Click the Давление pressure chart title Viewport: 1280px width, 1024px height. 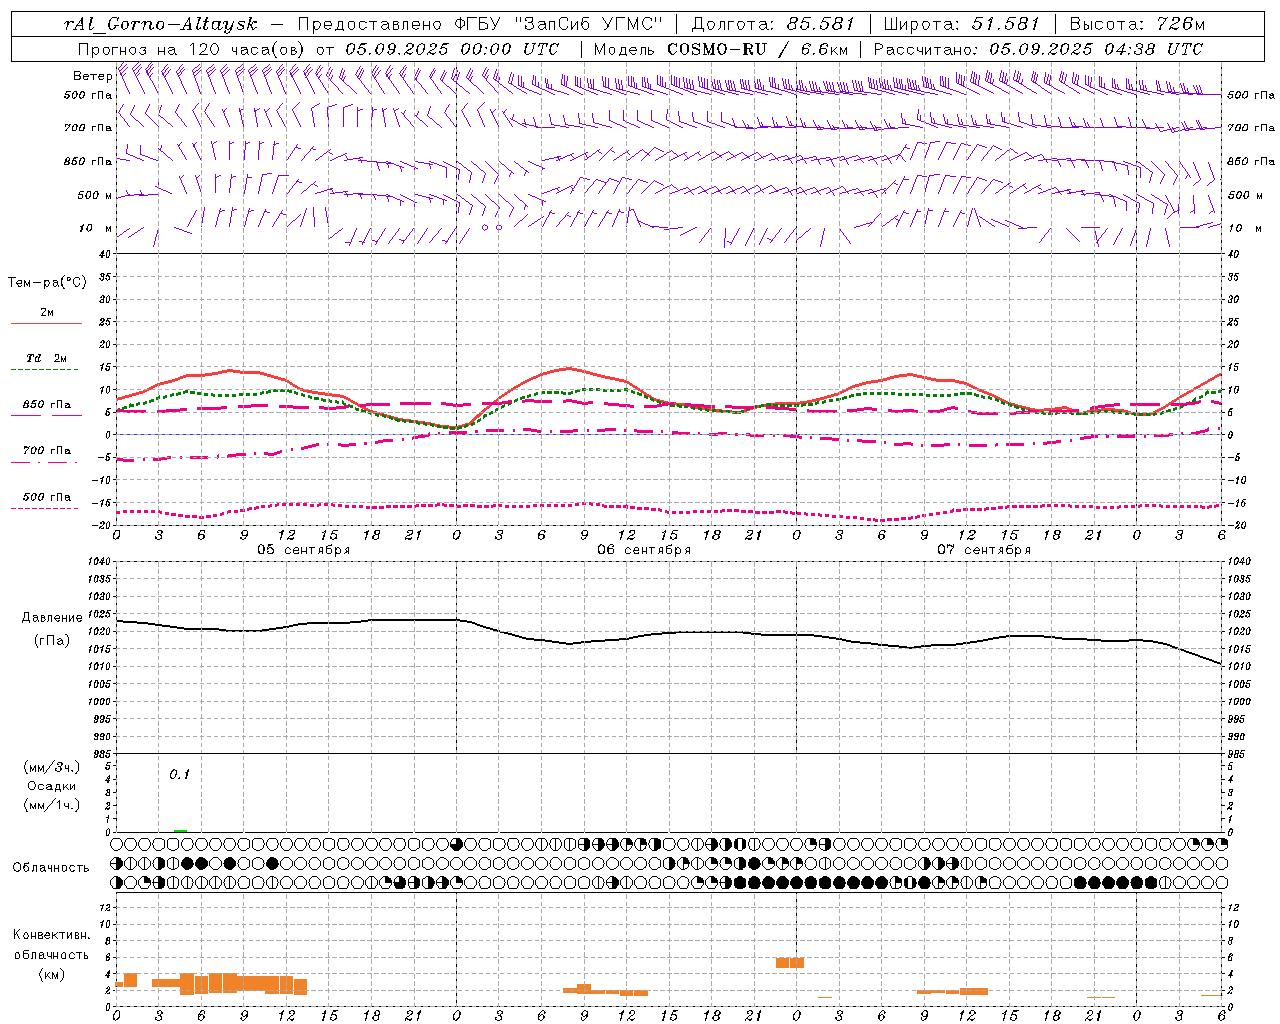52,618
